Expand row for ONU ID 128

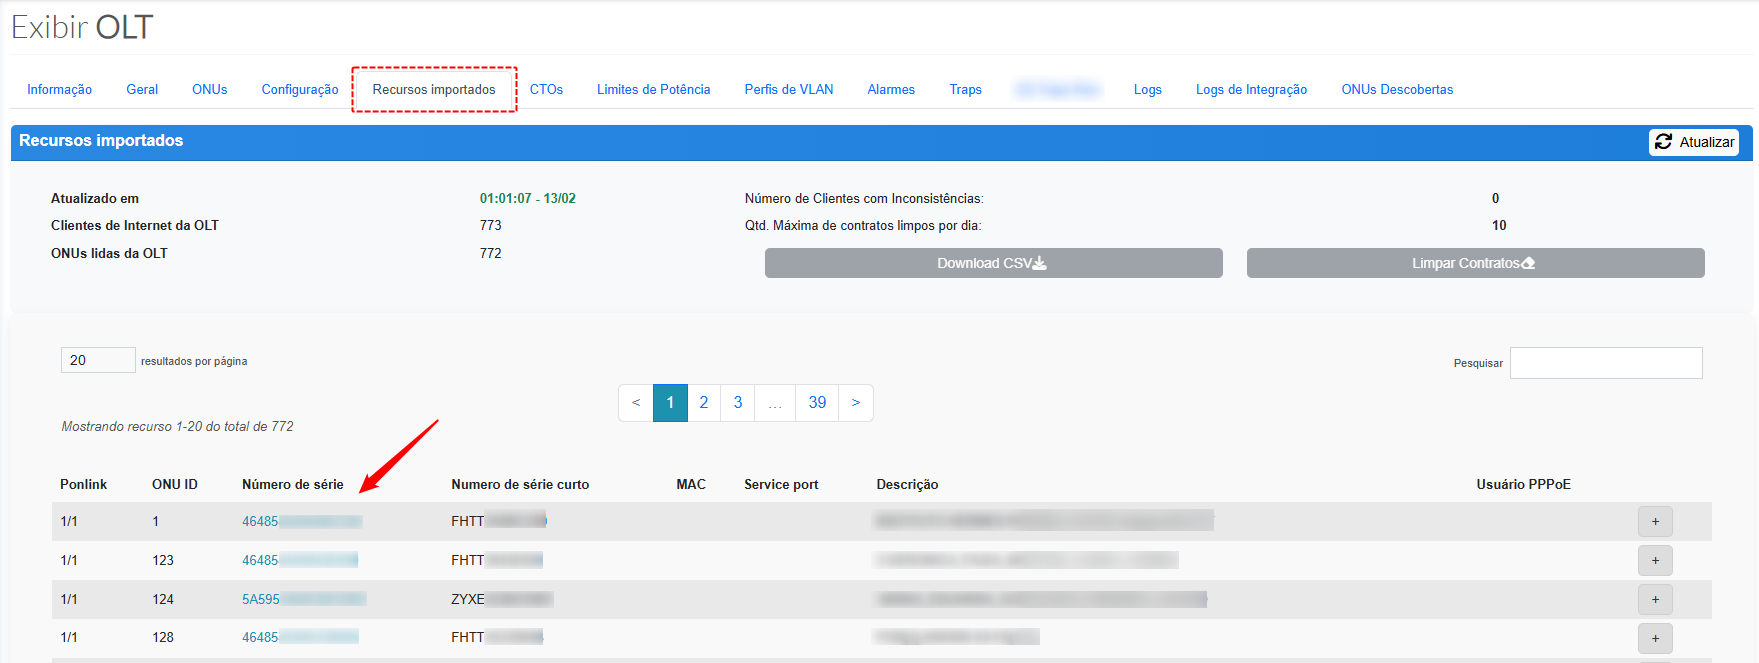tap(1654, 638)
